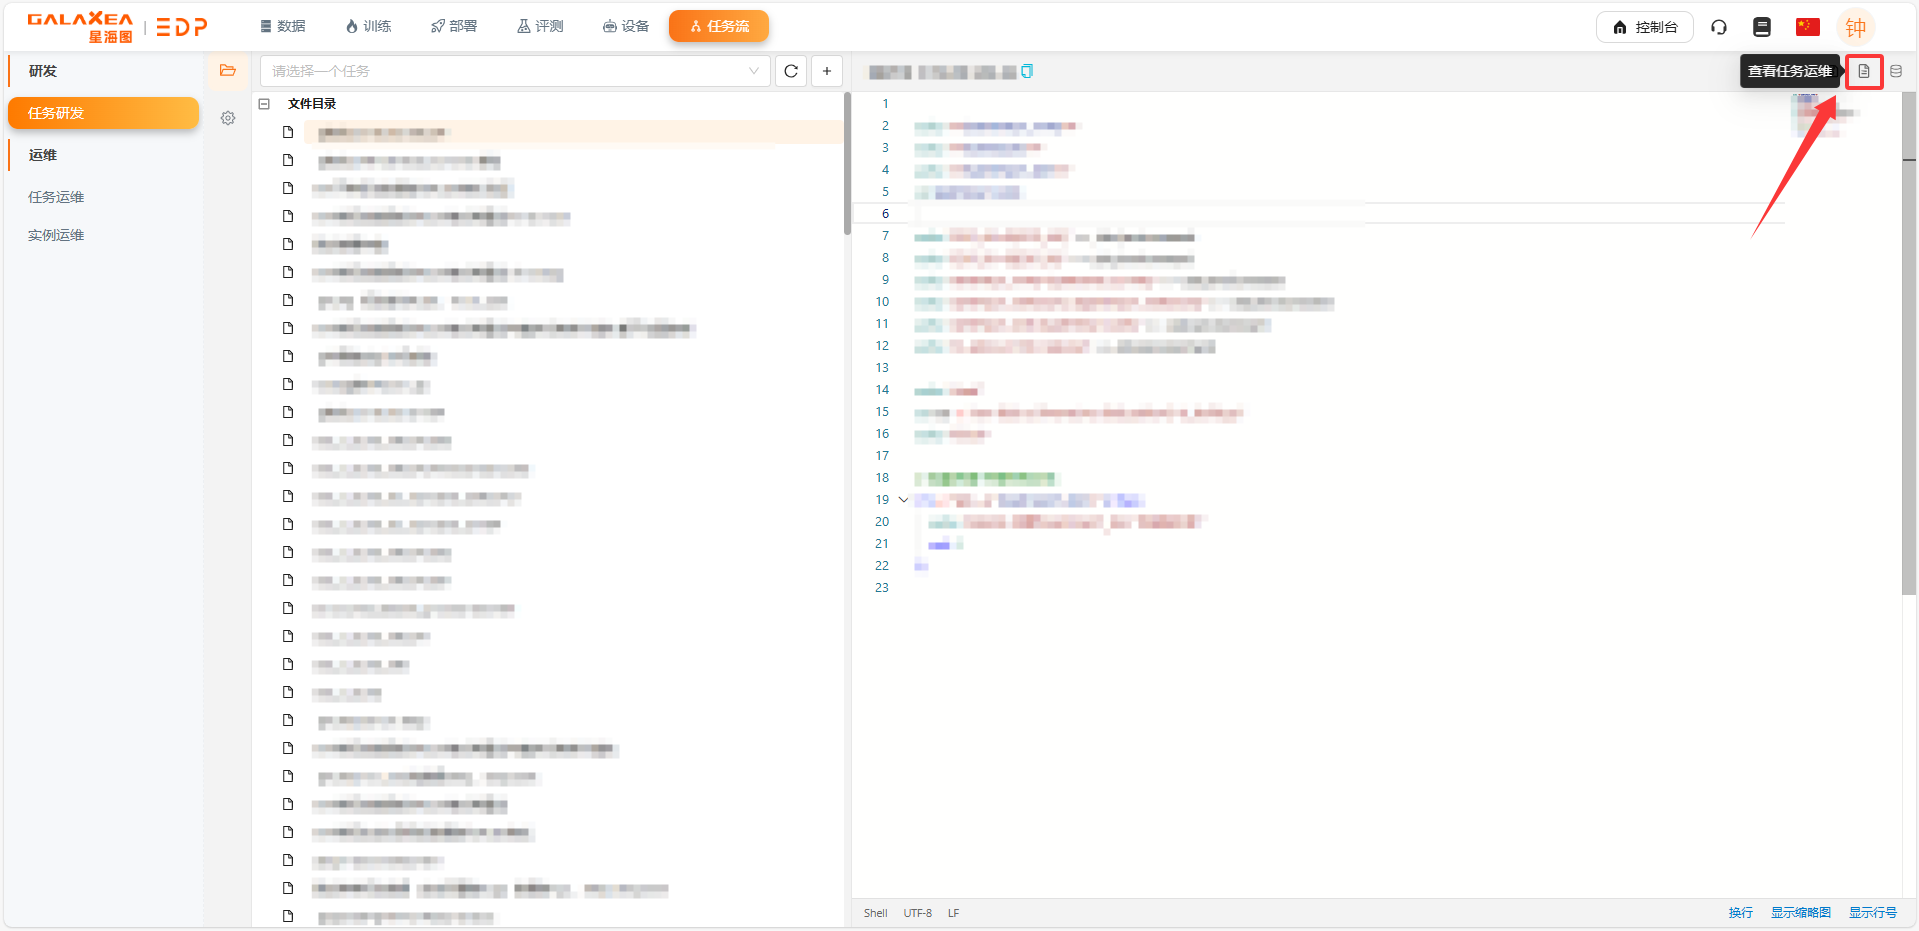Image resolution: width=1919 pixels, height=931 pixels.
Task: Open the gear settings icon below folder
Action: pos(228,118)
